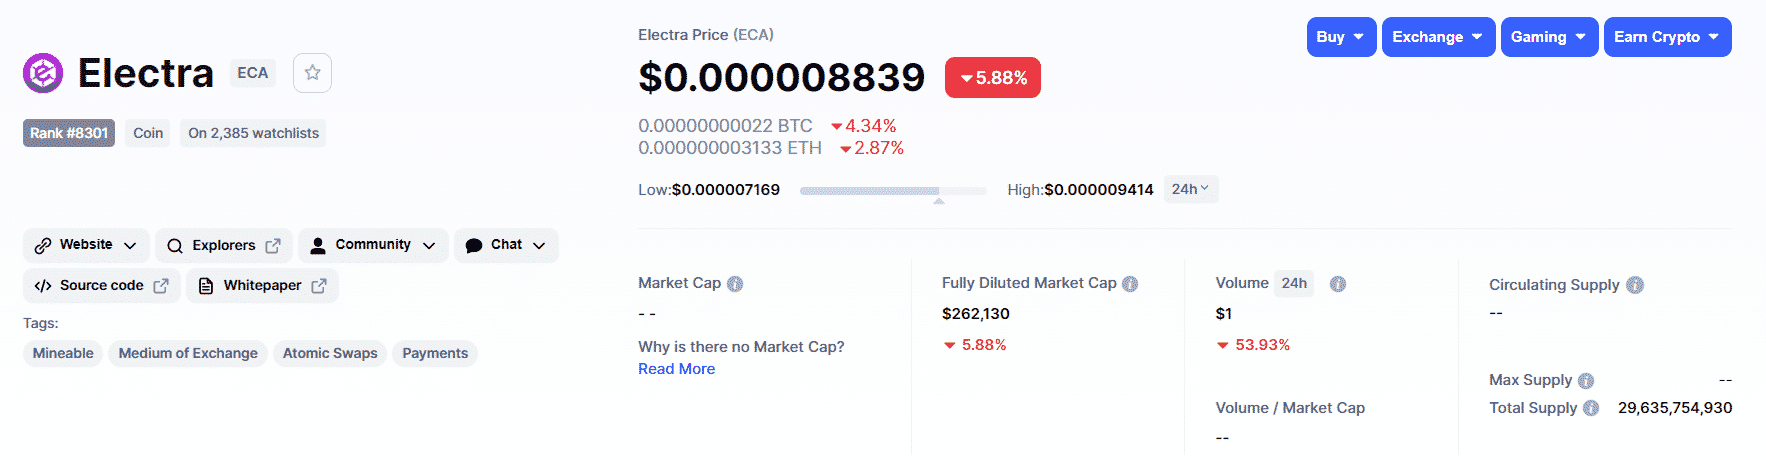Image resolution: width=1766 pixels, height=460 pixels.
Task: Open the Whitepaper link
Action: click(x=263, y=285)
